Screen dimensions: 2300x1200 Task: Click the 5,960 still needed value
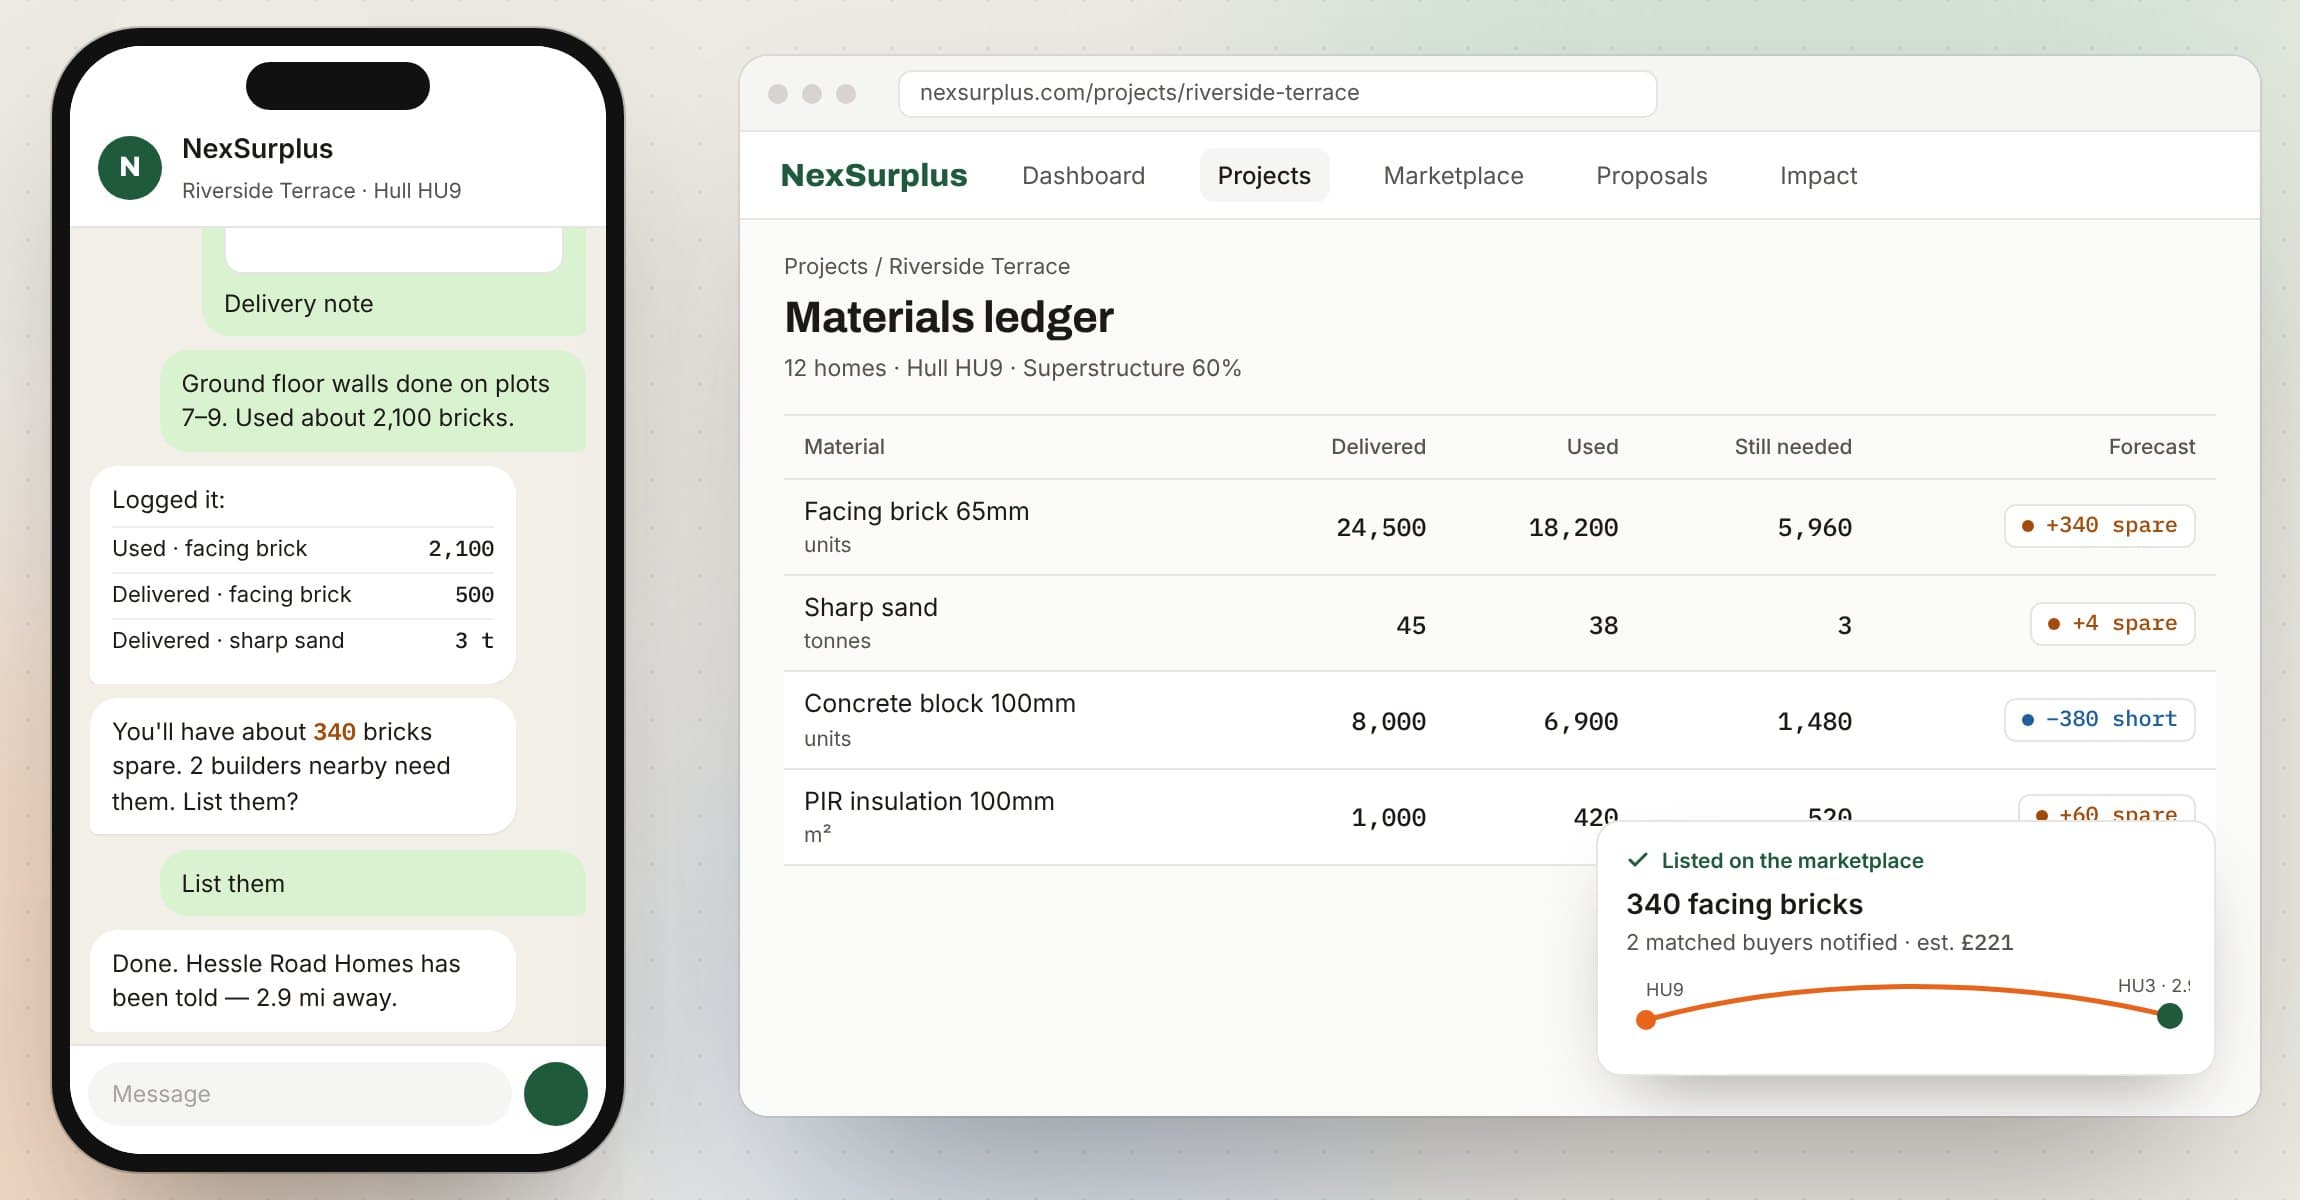pyautogui.click(x=1814, y=527)
